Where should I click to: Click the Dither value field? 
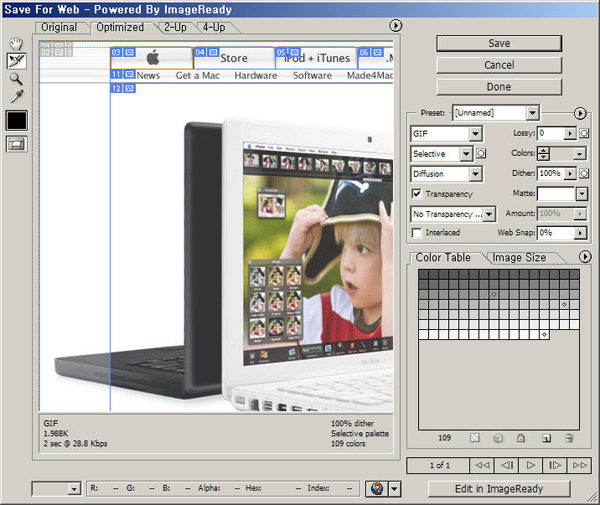[x=551, y=173]
